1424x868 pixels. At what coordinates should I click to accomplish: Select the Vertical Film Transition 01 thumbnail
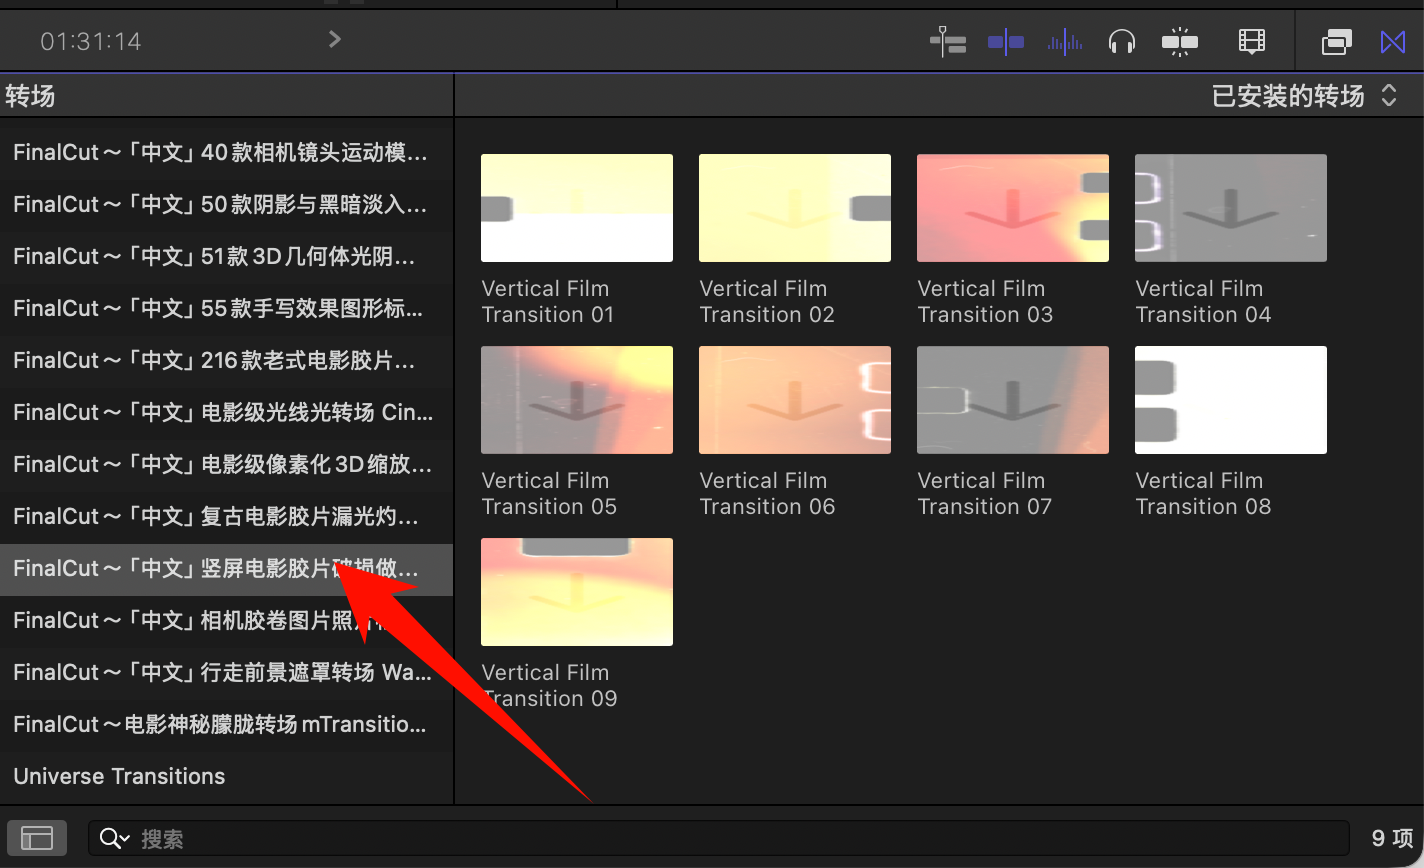point(577,208)
